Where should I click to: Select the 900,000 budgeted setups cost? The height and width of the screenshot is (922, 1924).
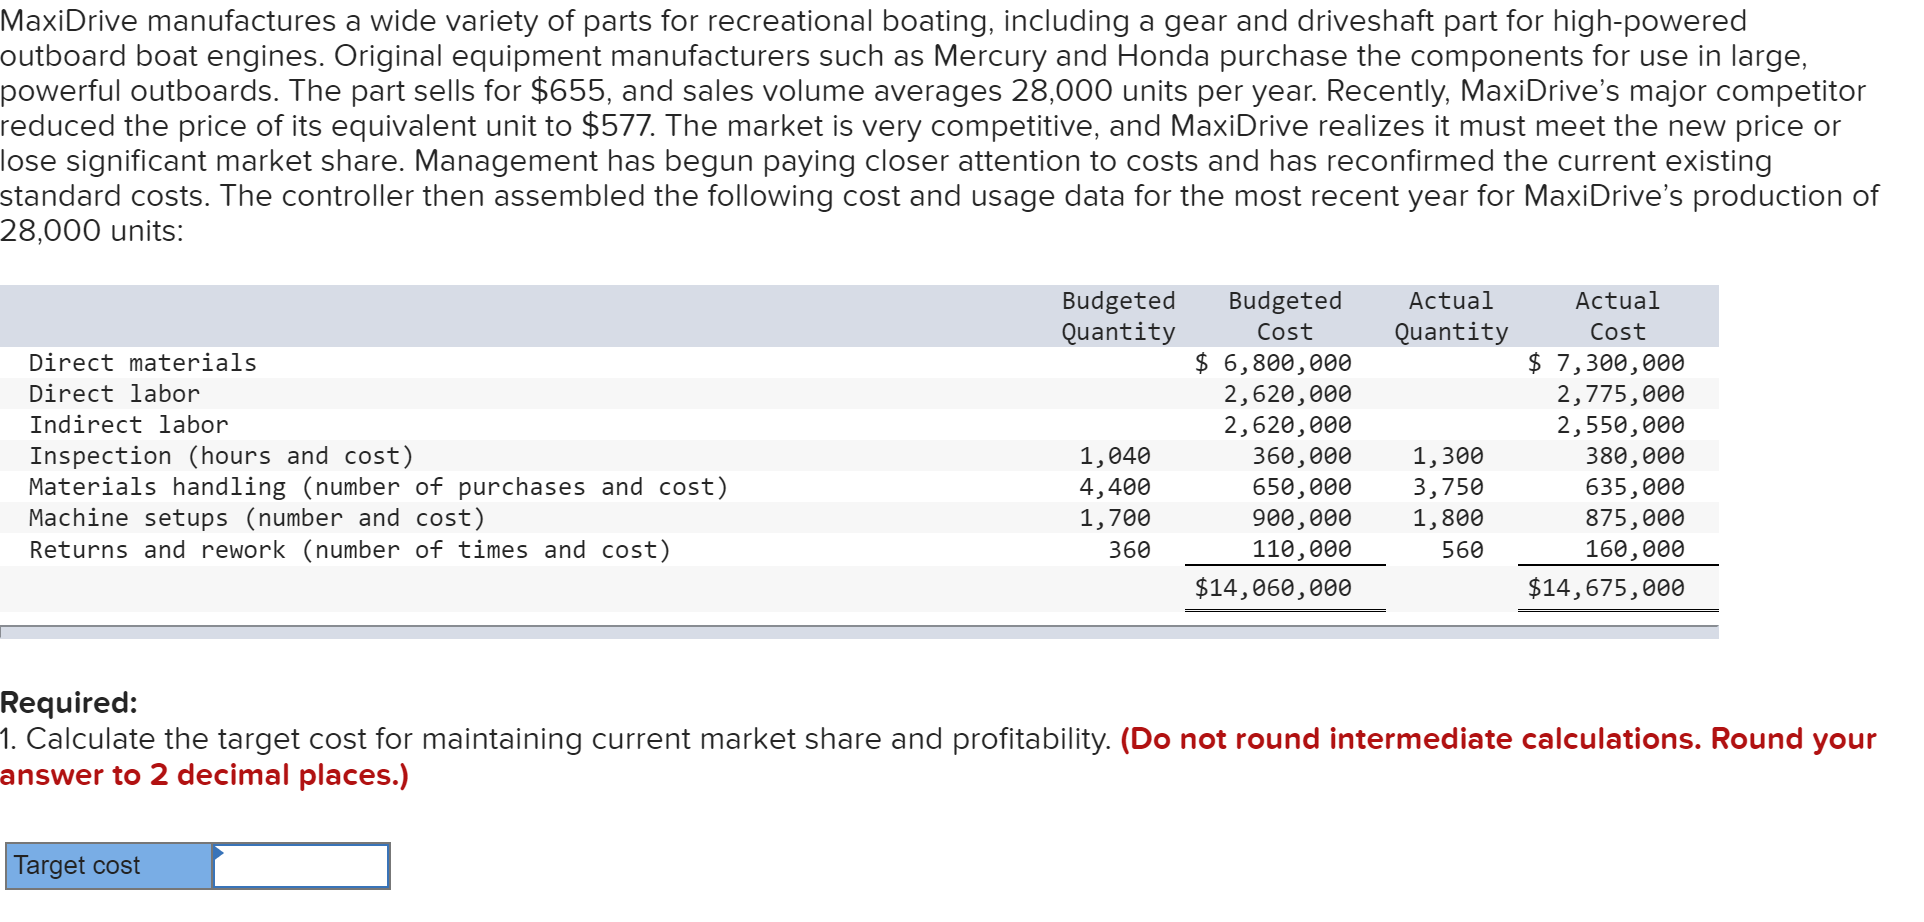1302,518
